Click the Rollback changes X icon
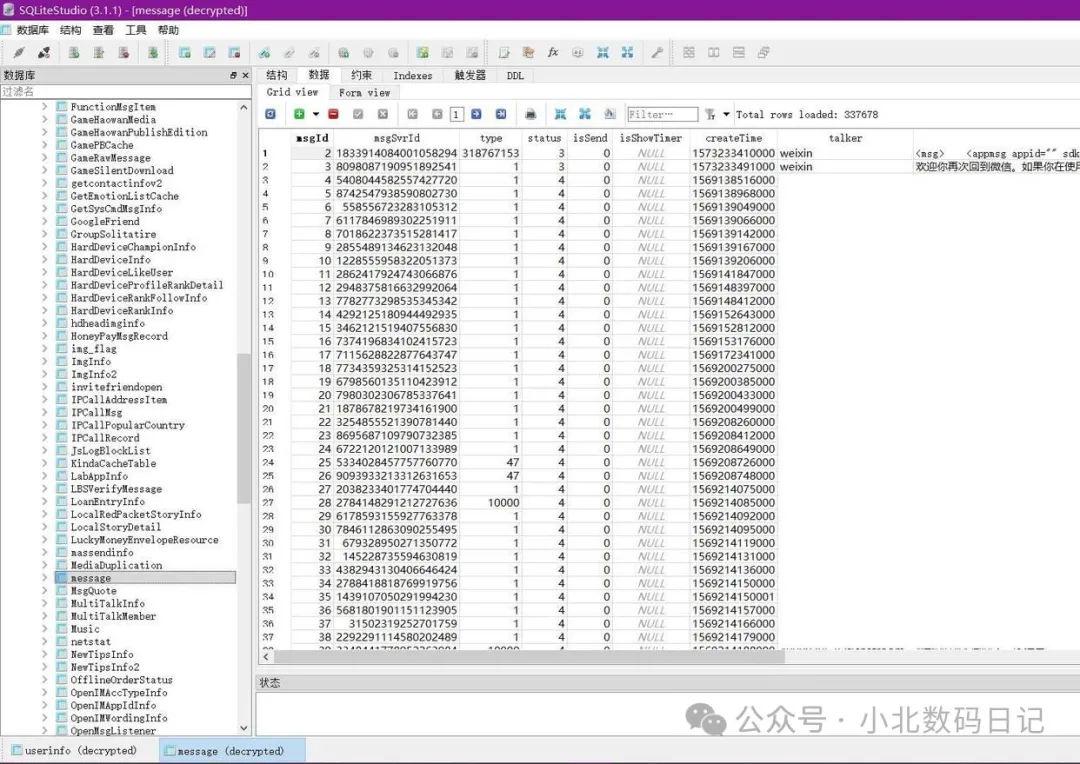This screenshot has height=764, width=1080. 383,114
